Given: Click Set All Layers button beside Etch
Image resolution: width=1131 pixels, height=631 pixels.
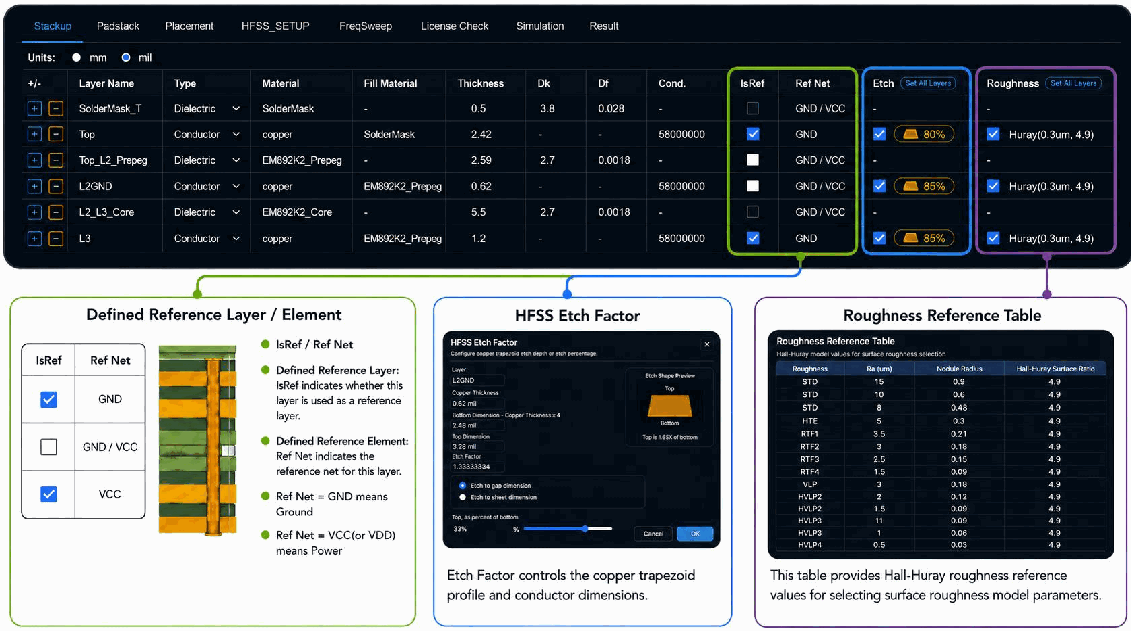Looking at the screenshot, I should pos(928,83).
